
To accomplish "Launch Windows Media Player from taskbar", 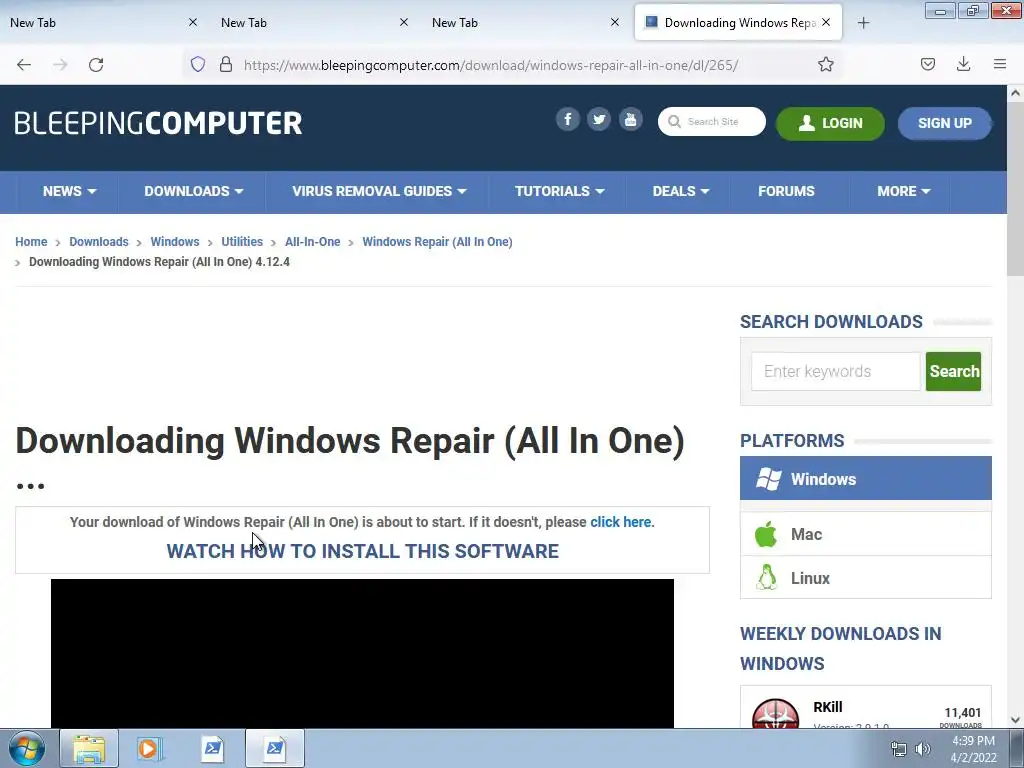I will pyautogui.click(x=150, y=748).
